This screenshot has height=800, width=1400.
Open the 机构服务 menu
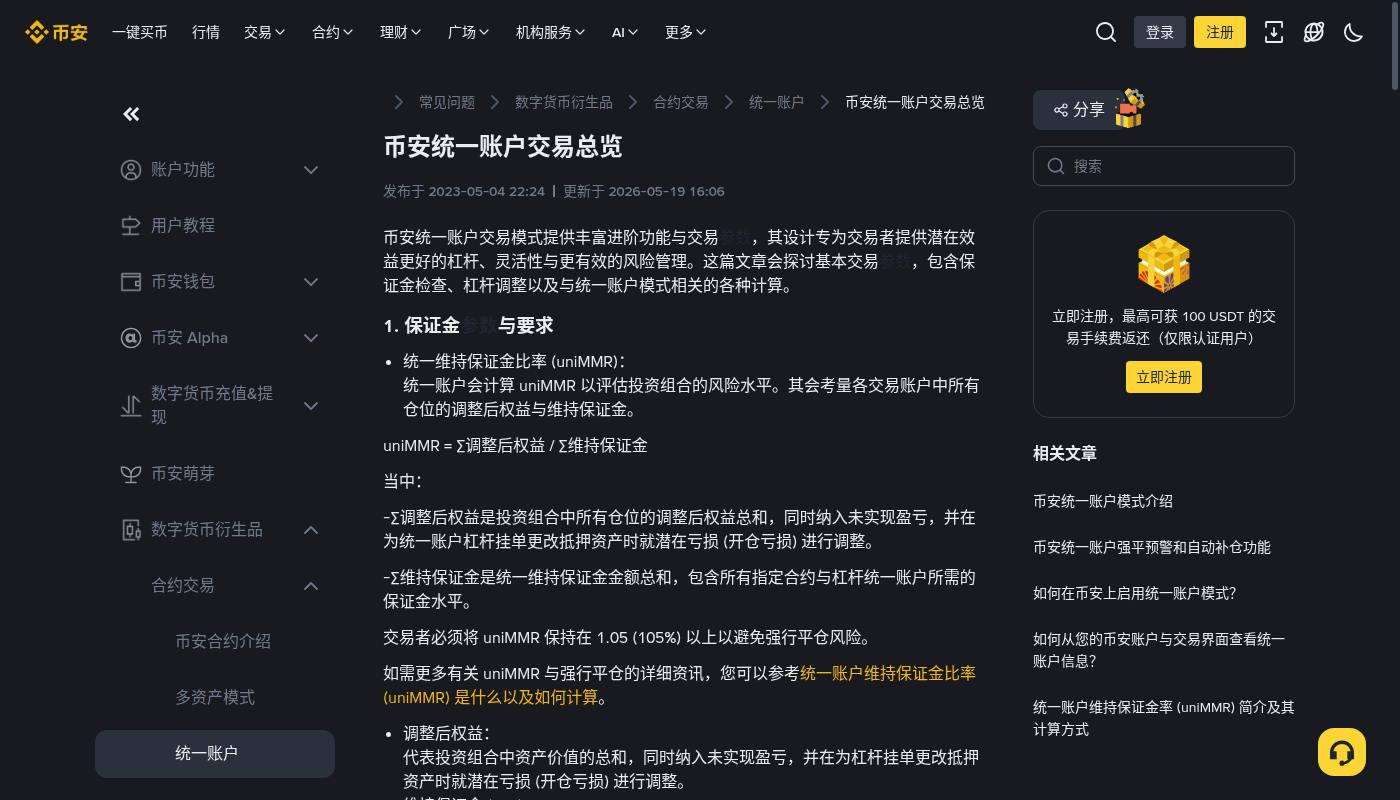coord(551,32)
